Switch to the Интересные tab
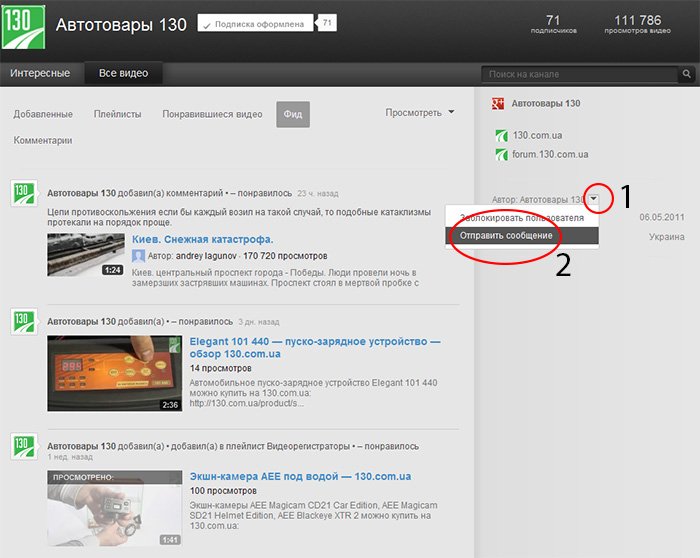 pyautogui.click(x=40, y=73)
